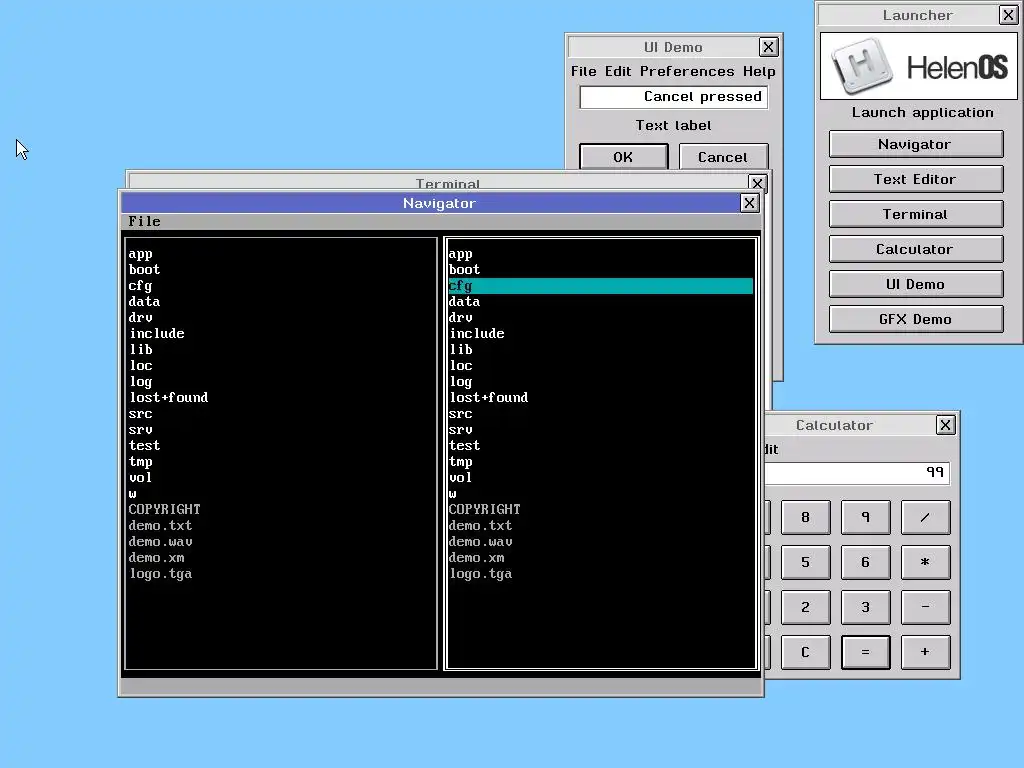Image resolution: width=1024 pixels, height=768 pixels.
Task: Click 'Text label' in UI Demo
Action: [673, 125]
